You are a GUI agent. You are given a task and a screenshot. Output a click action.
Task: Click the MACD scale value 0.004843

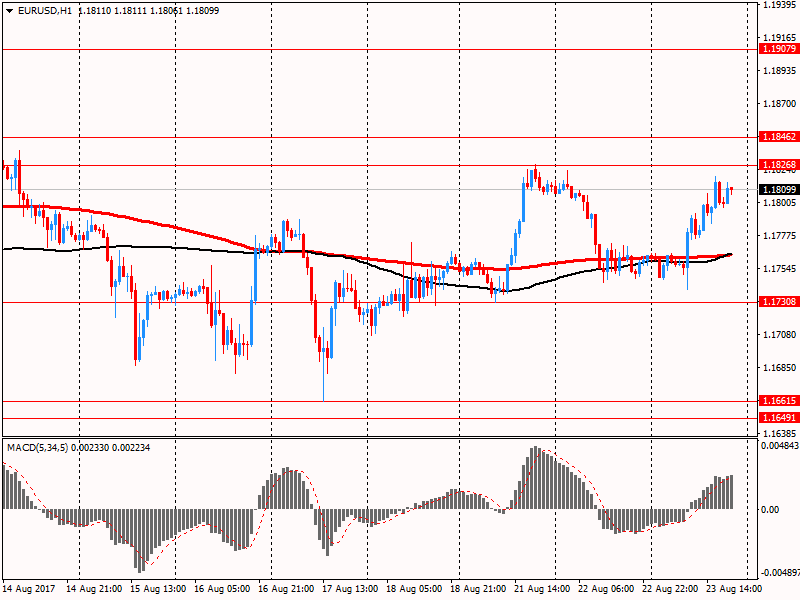780,446
